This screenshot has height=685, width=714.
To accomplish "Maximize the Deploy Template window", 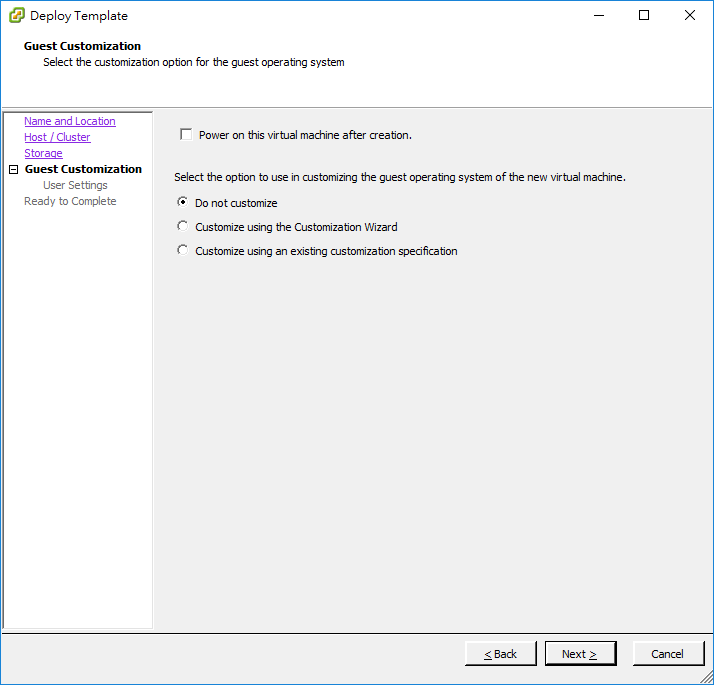I will 644,15.
